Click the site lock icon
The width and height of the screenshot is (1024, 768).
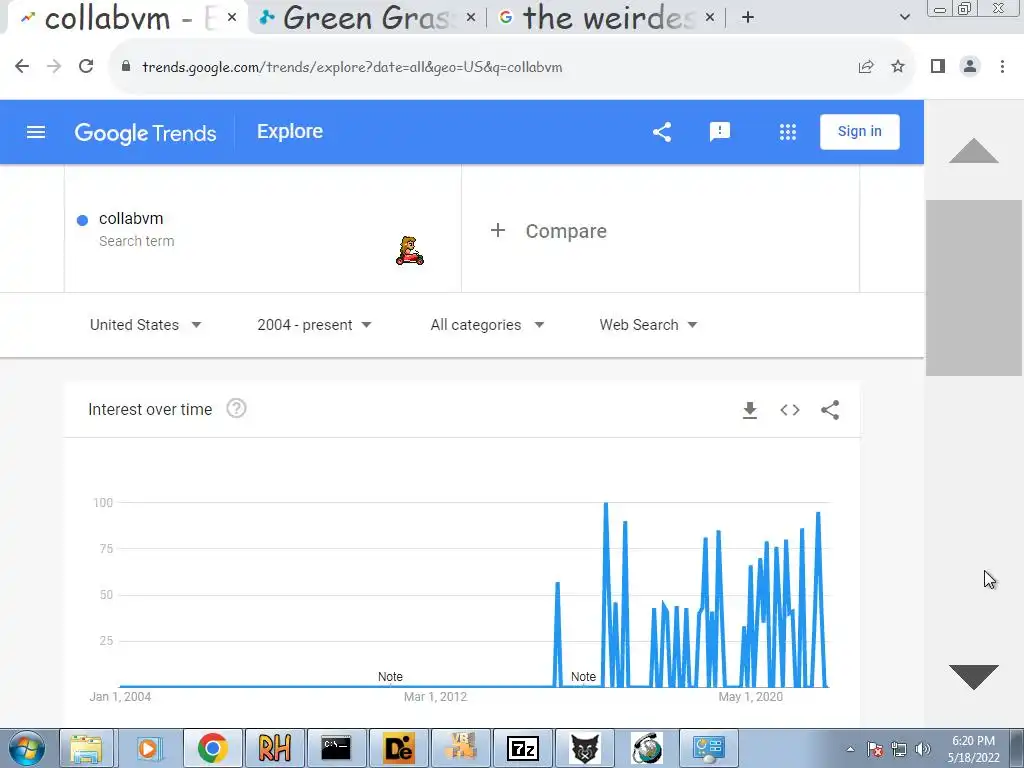tap(126, 67)
